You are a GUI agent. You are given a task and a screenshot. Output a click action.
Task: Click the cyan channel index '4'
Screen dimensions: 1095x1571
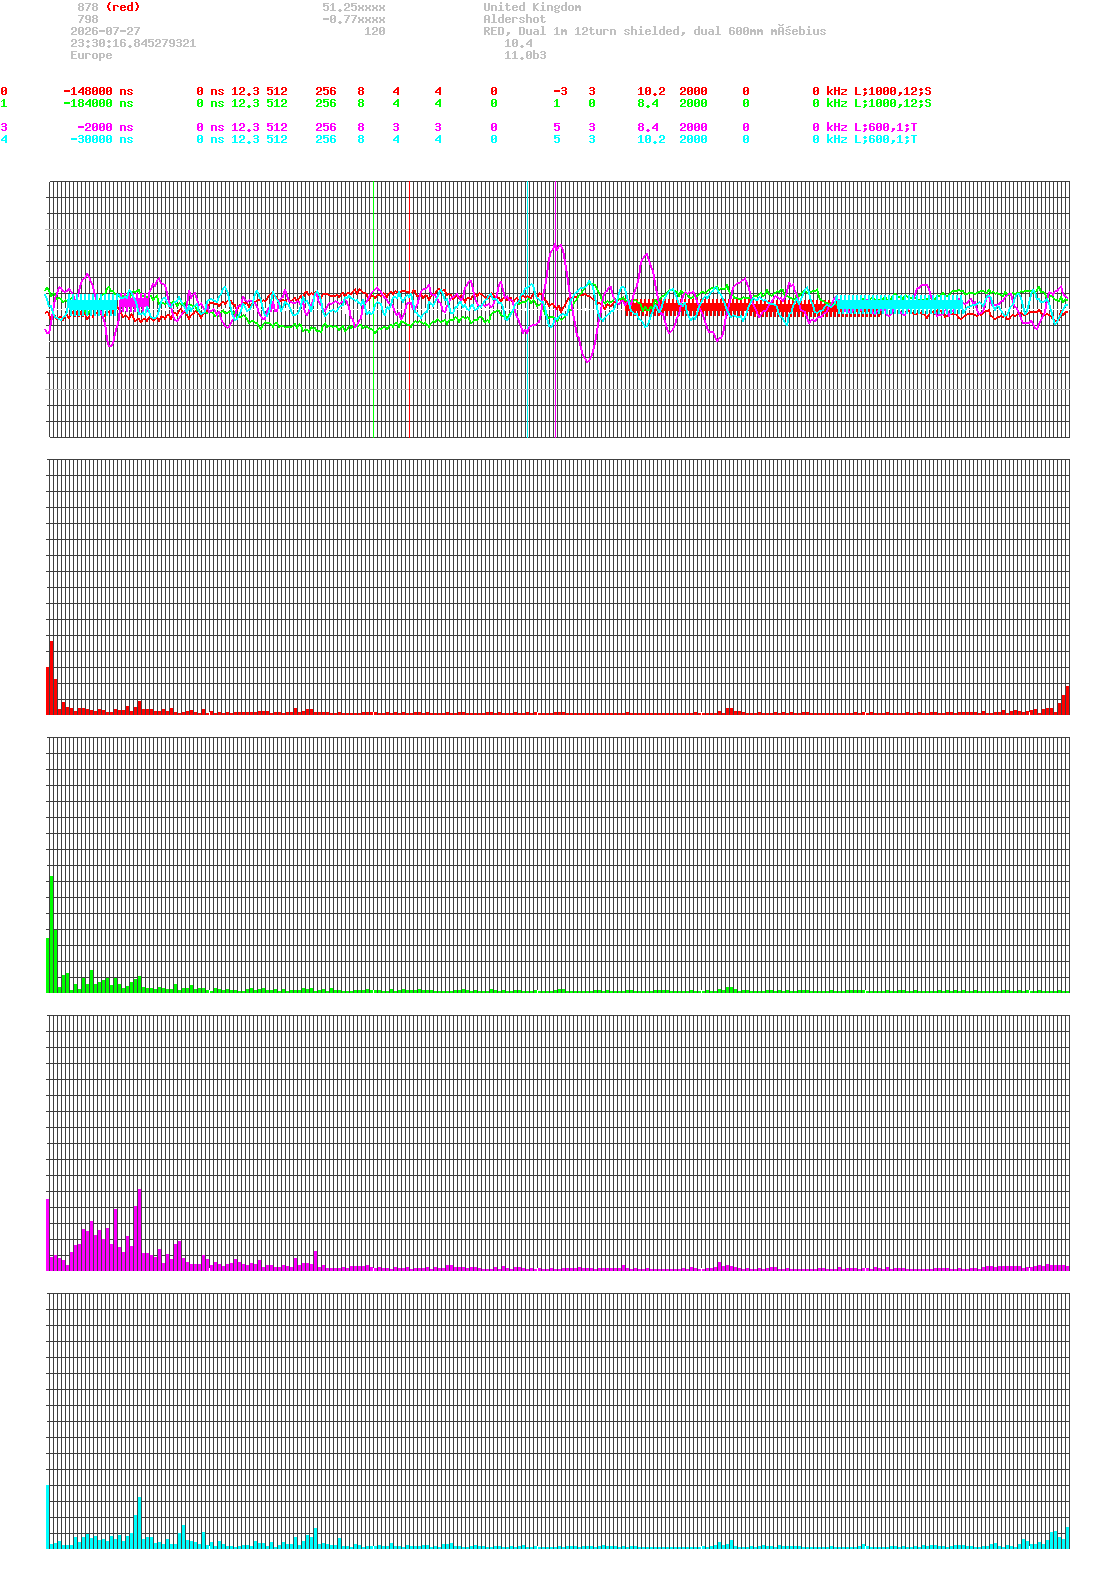(x=4, y=139)
